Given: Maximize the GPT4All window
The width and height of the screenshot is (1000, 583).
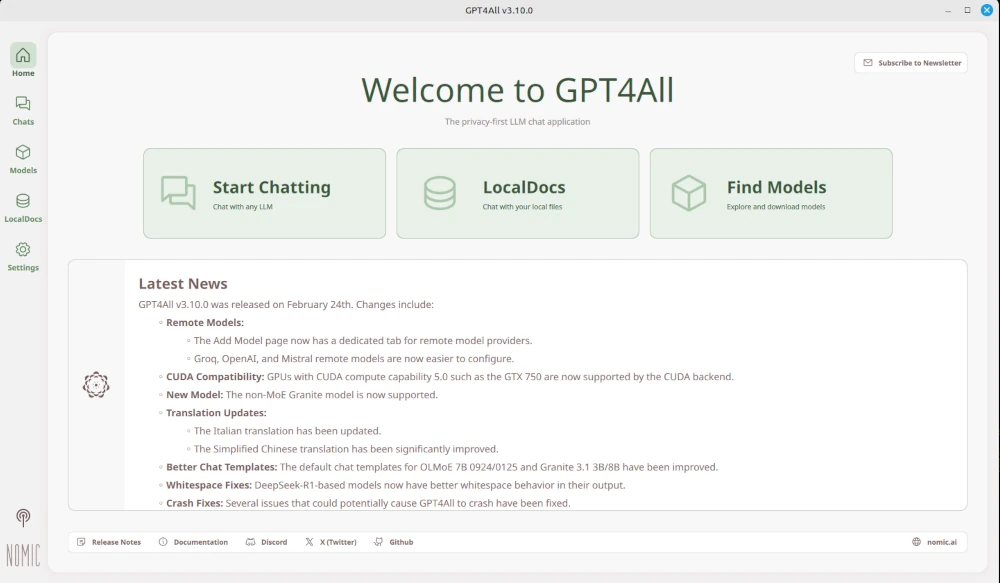Looking at the screenshot, I should pos(967,10).
